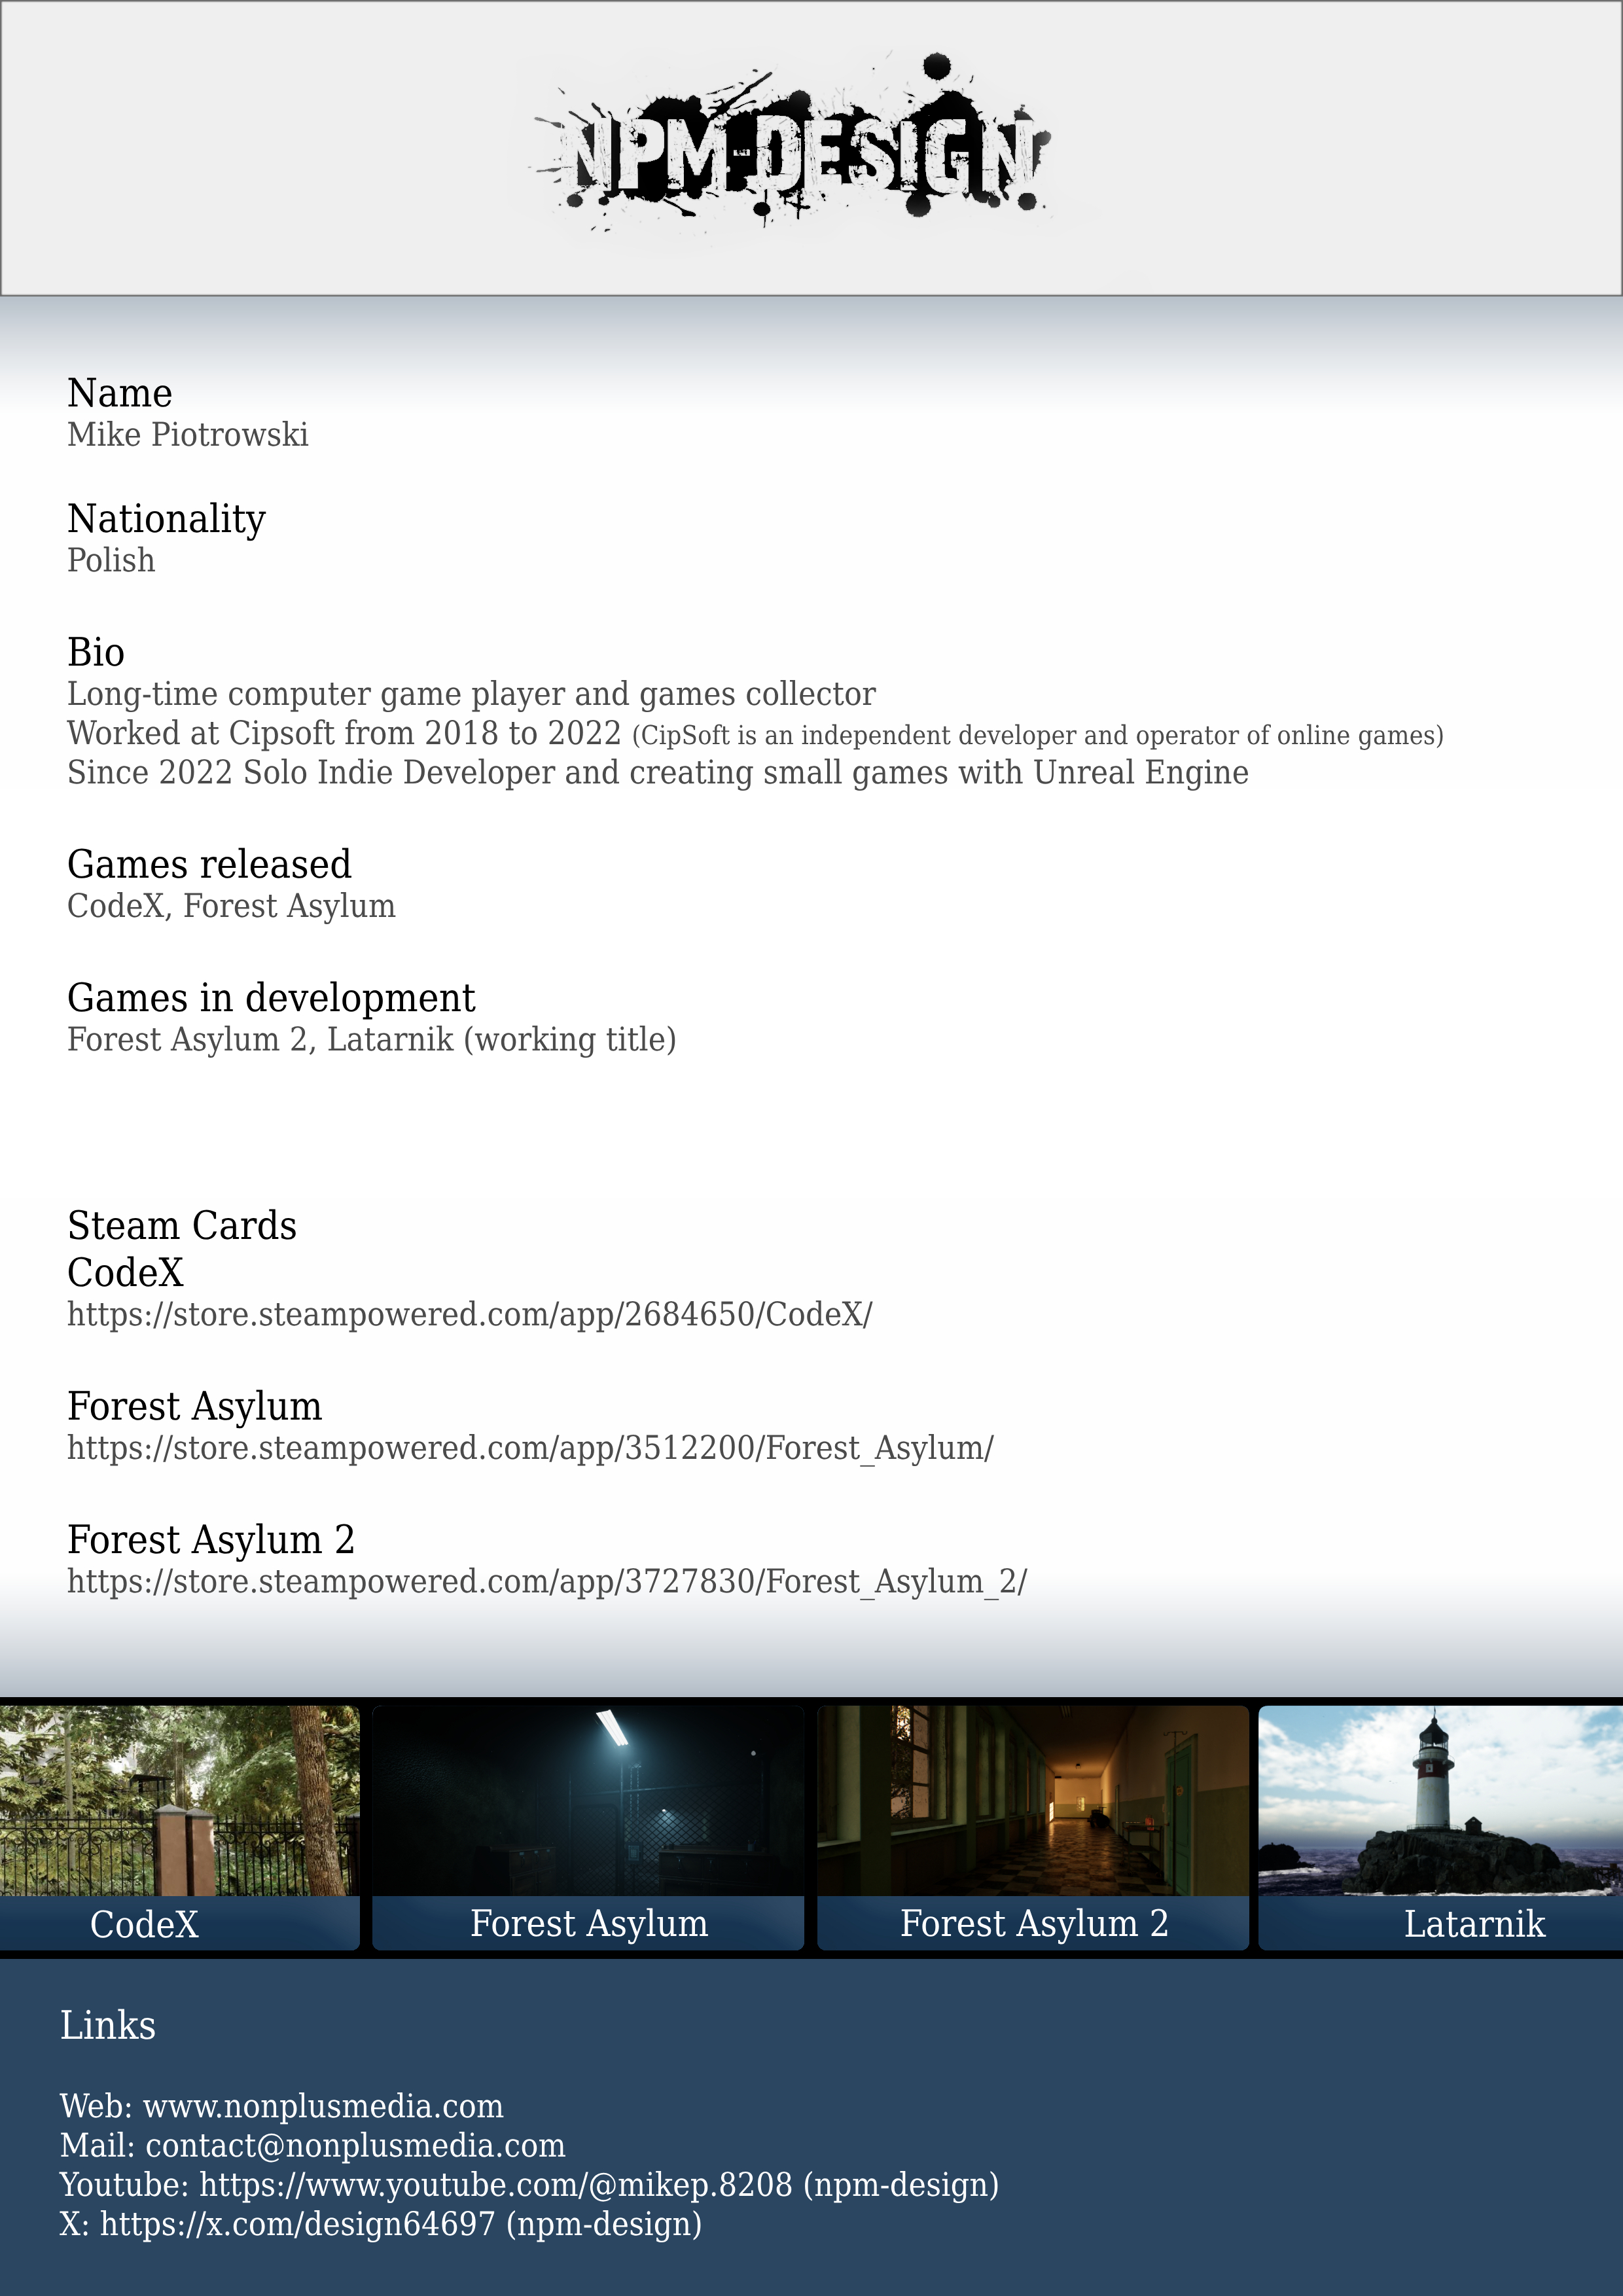Click the Forest Asylum 2 caption label
Viewport: 1623px width, 2296px height.
point(1034,1924)
